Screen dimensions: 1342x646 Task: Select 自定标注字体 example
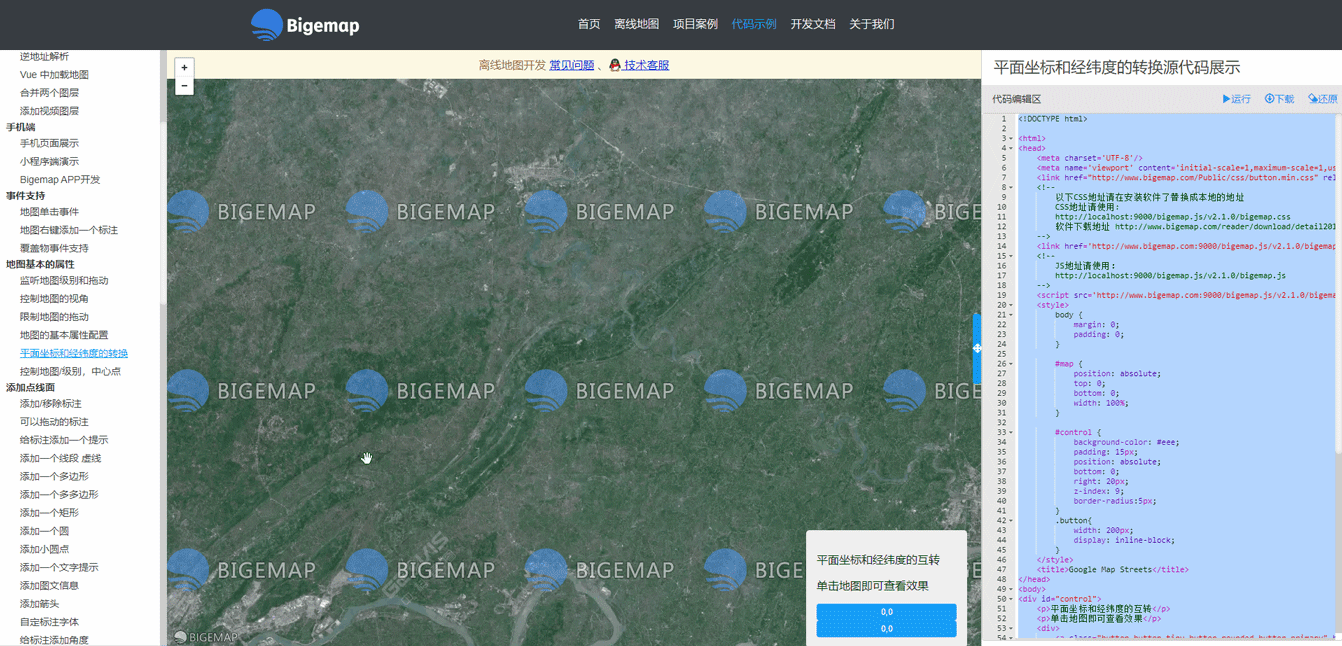click(x=49, y=622)
